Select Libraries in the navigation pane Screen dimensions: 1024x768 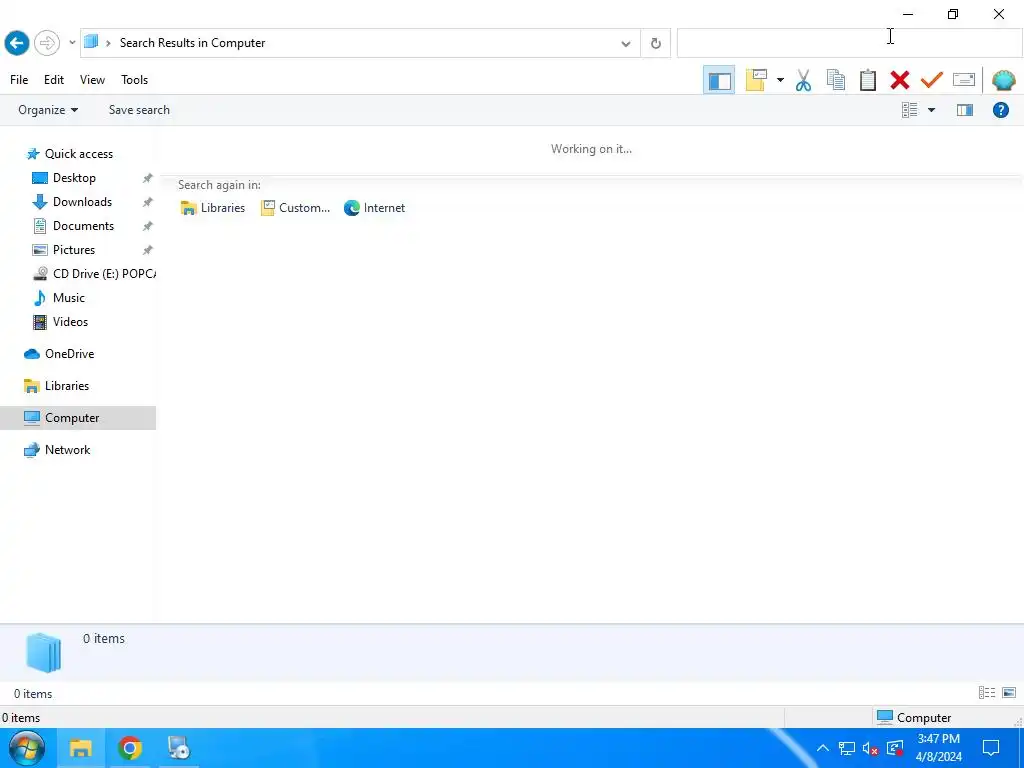pyautogui.click(x=67, y=386)
